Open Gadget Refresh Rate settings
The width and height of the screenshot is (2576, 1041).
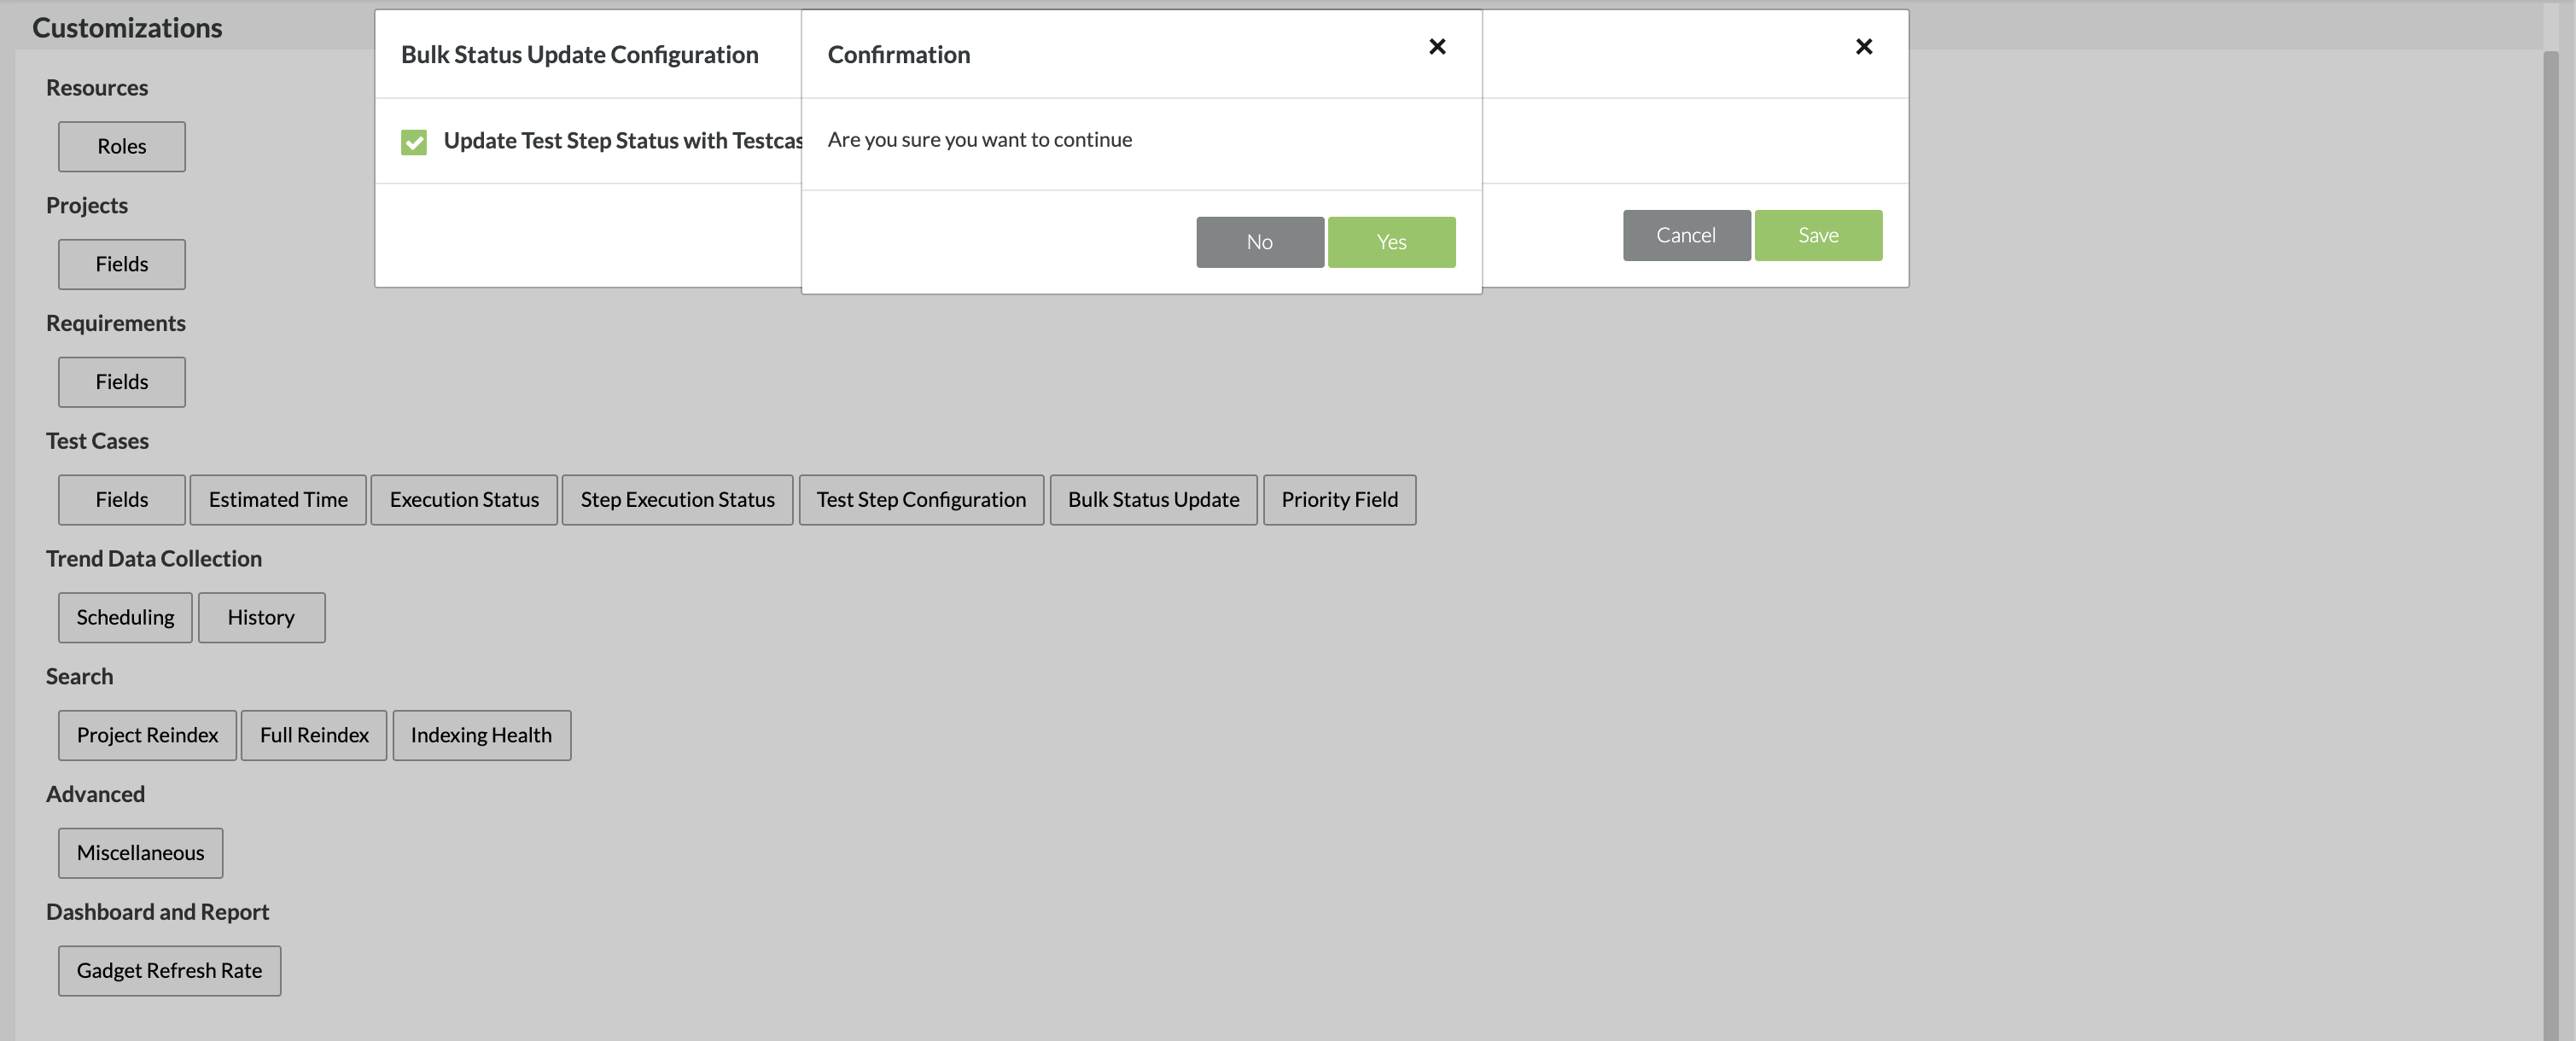(x=169, y=971)
